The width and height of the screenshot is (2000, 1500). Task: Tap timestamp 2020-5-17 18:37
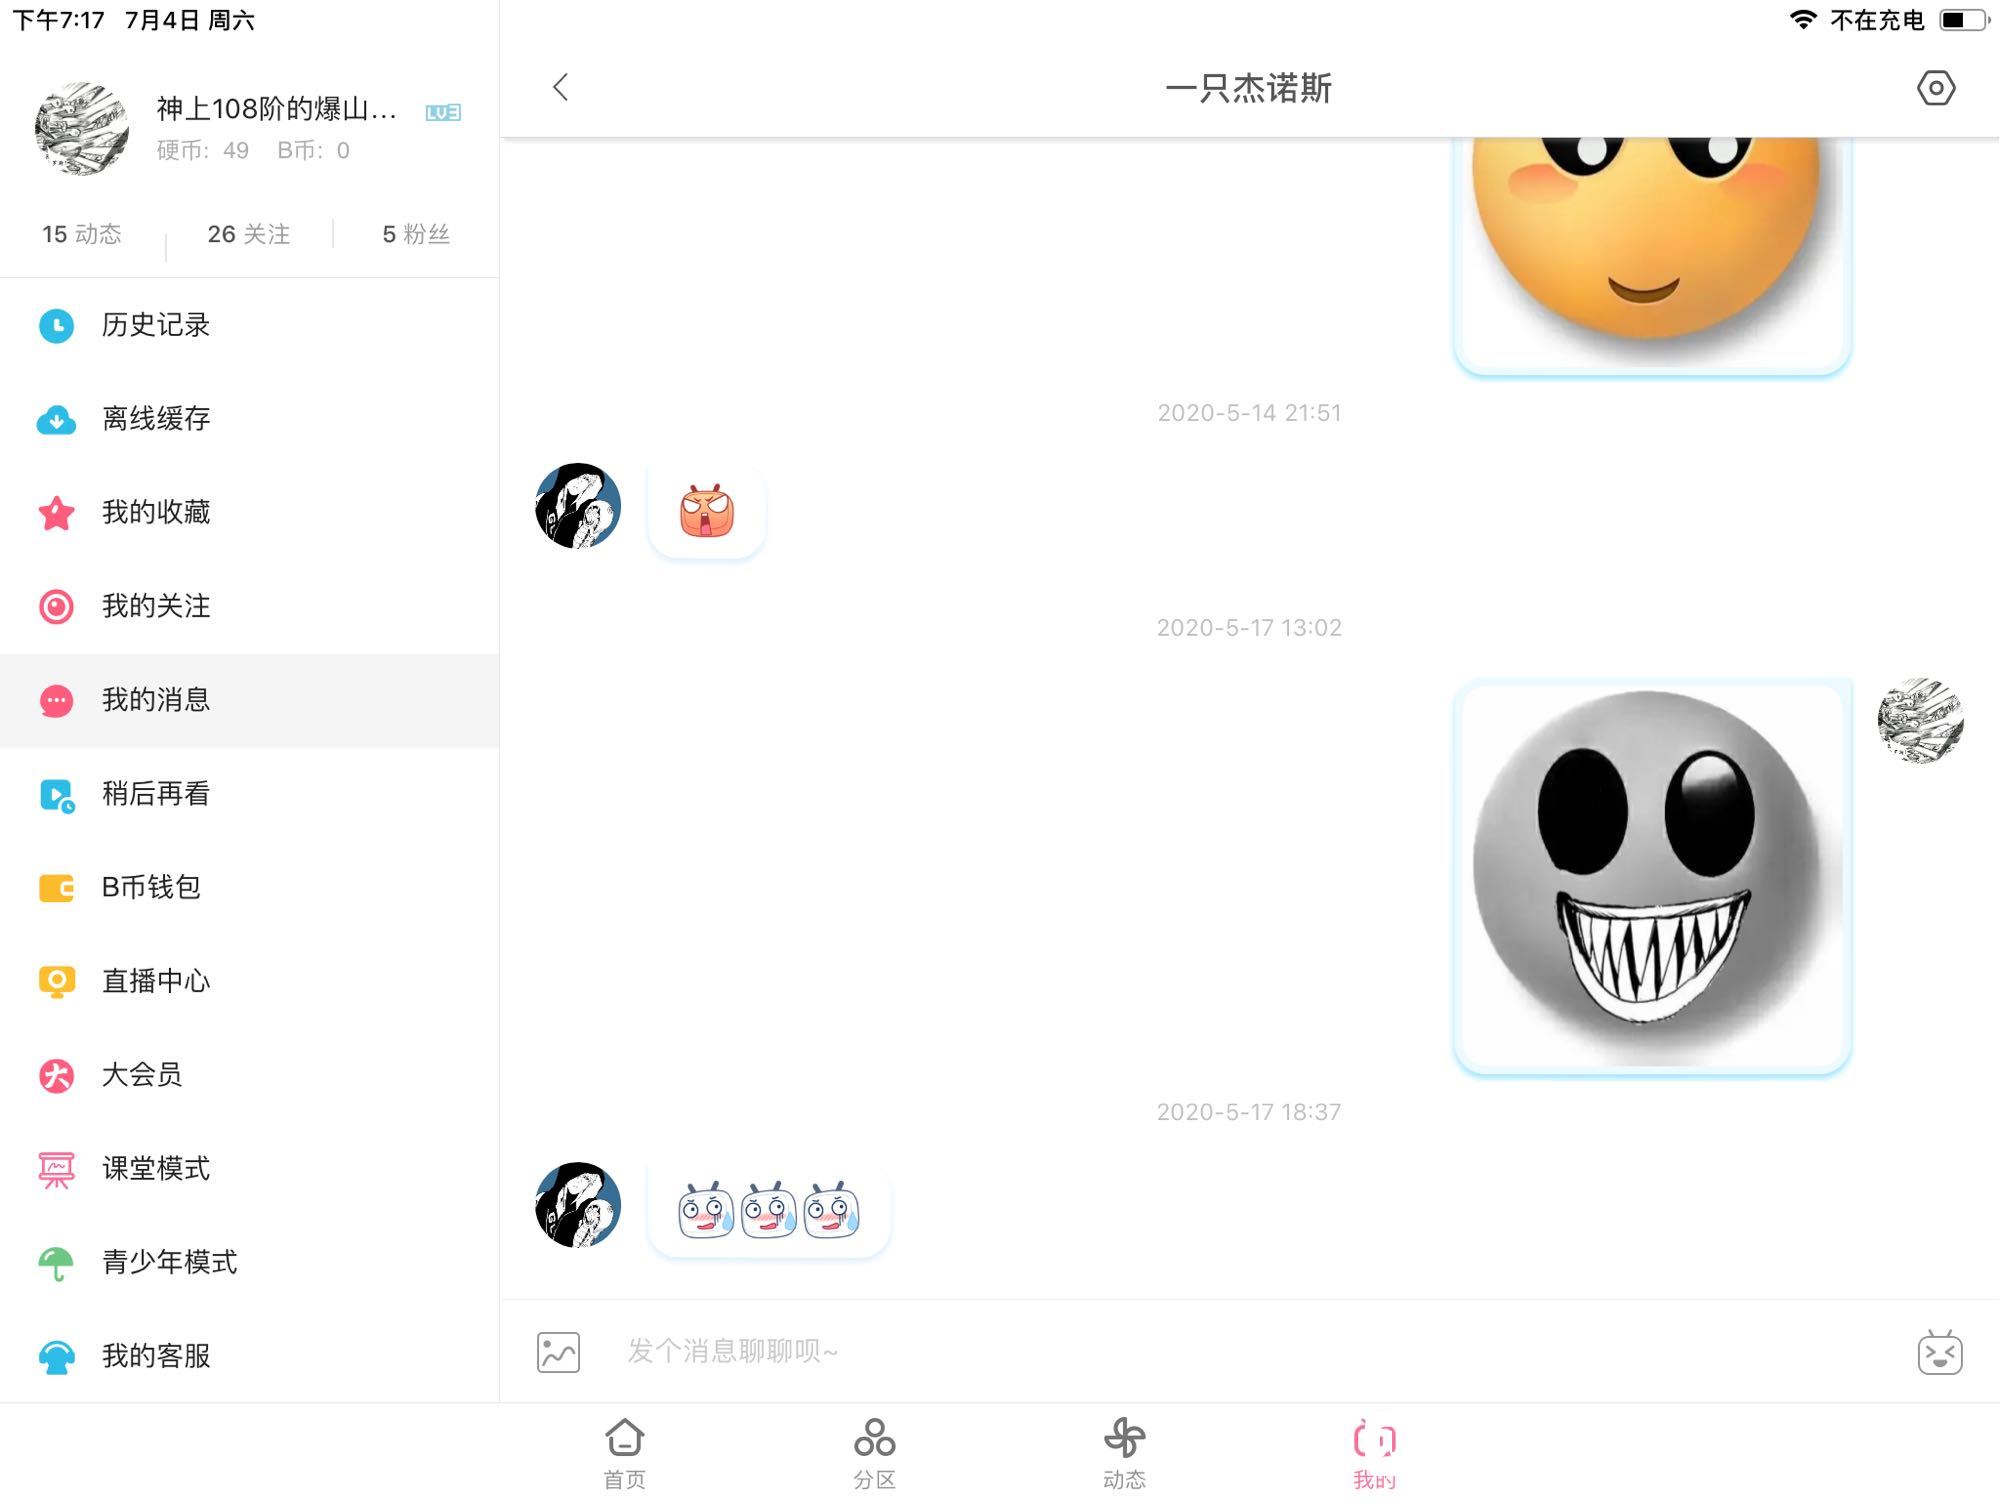point(1249,1112)
